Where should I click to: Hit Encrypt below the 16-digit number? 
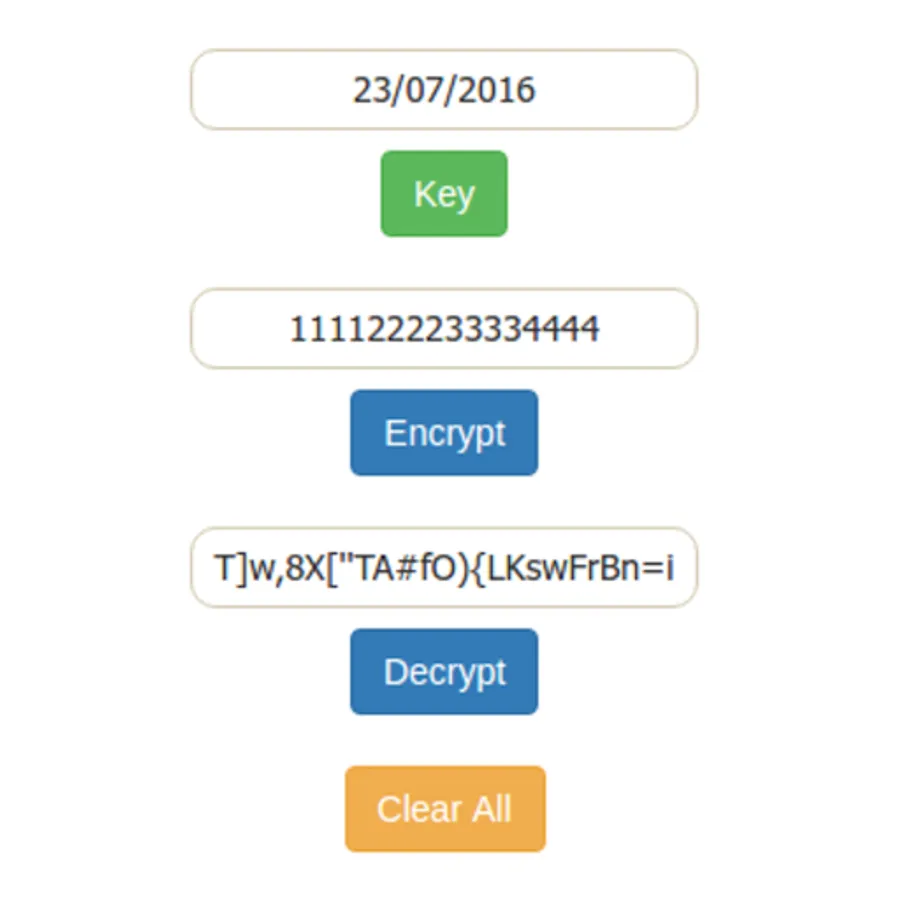[x=444, y=432]
